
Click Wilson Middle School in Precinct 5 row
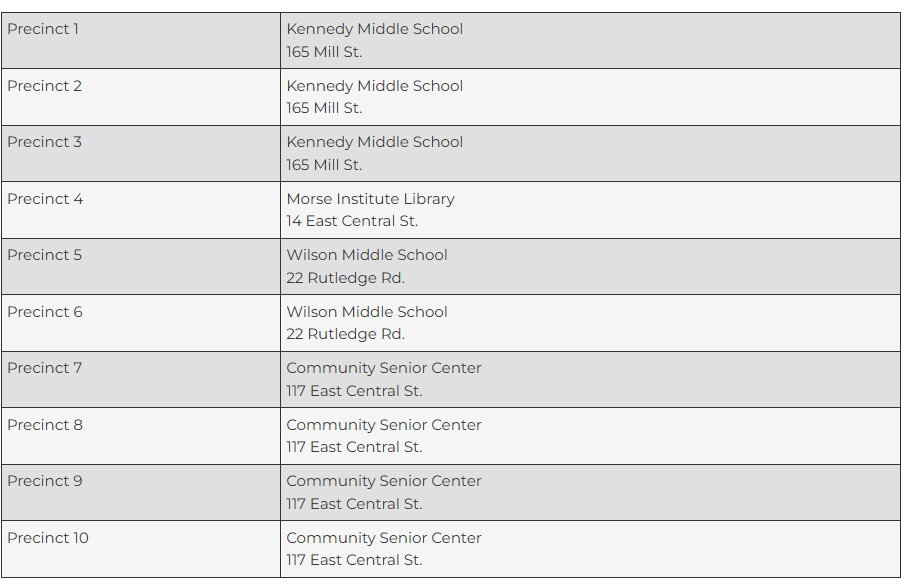367,255
